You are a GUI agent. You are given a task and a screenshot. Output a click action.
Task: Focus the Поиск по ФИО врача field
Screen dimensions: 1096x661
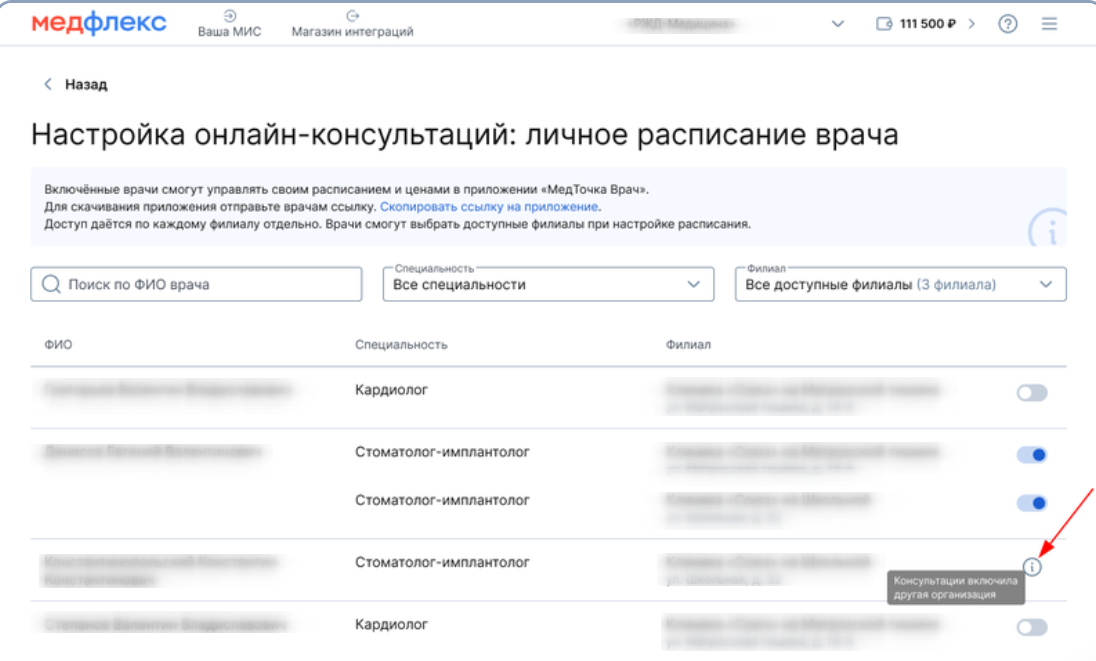(x=210, y=285)
